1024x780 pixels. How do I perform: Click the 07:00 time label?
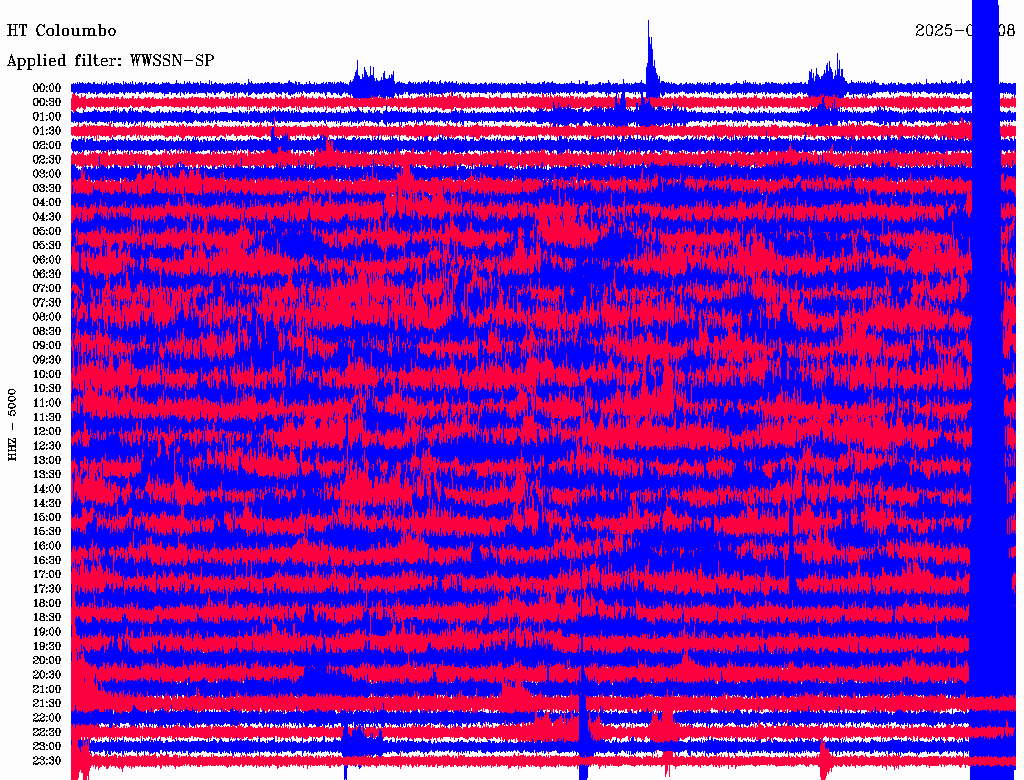click(47, 289)
